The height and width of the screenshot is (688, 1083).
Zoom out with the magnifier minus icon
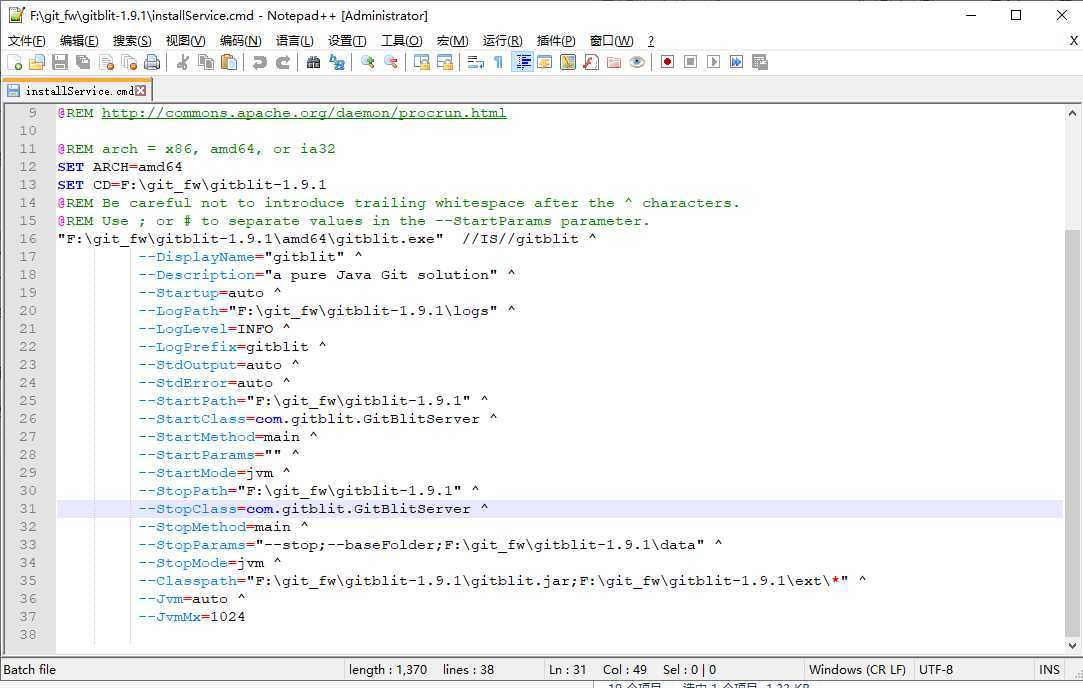tap(390, 62)
